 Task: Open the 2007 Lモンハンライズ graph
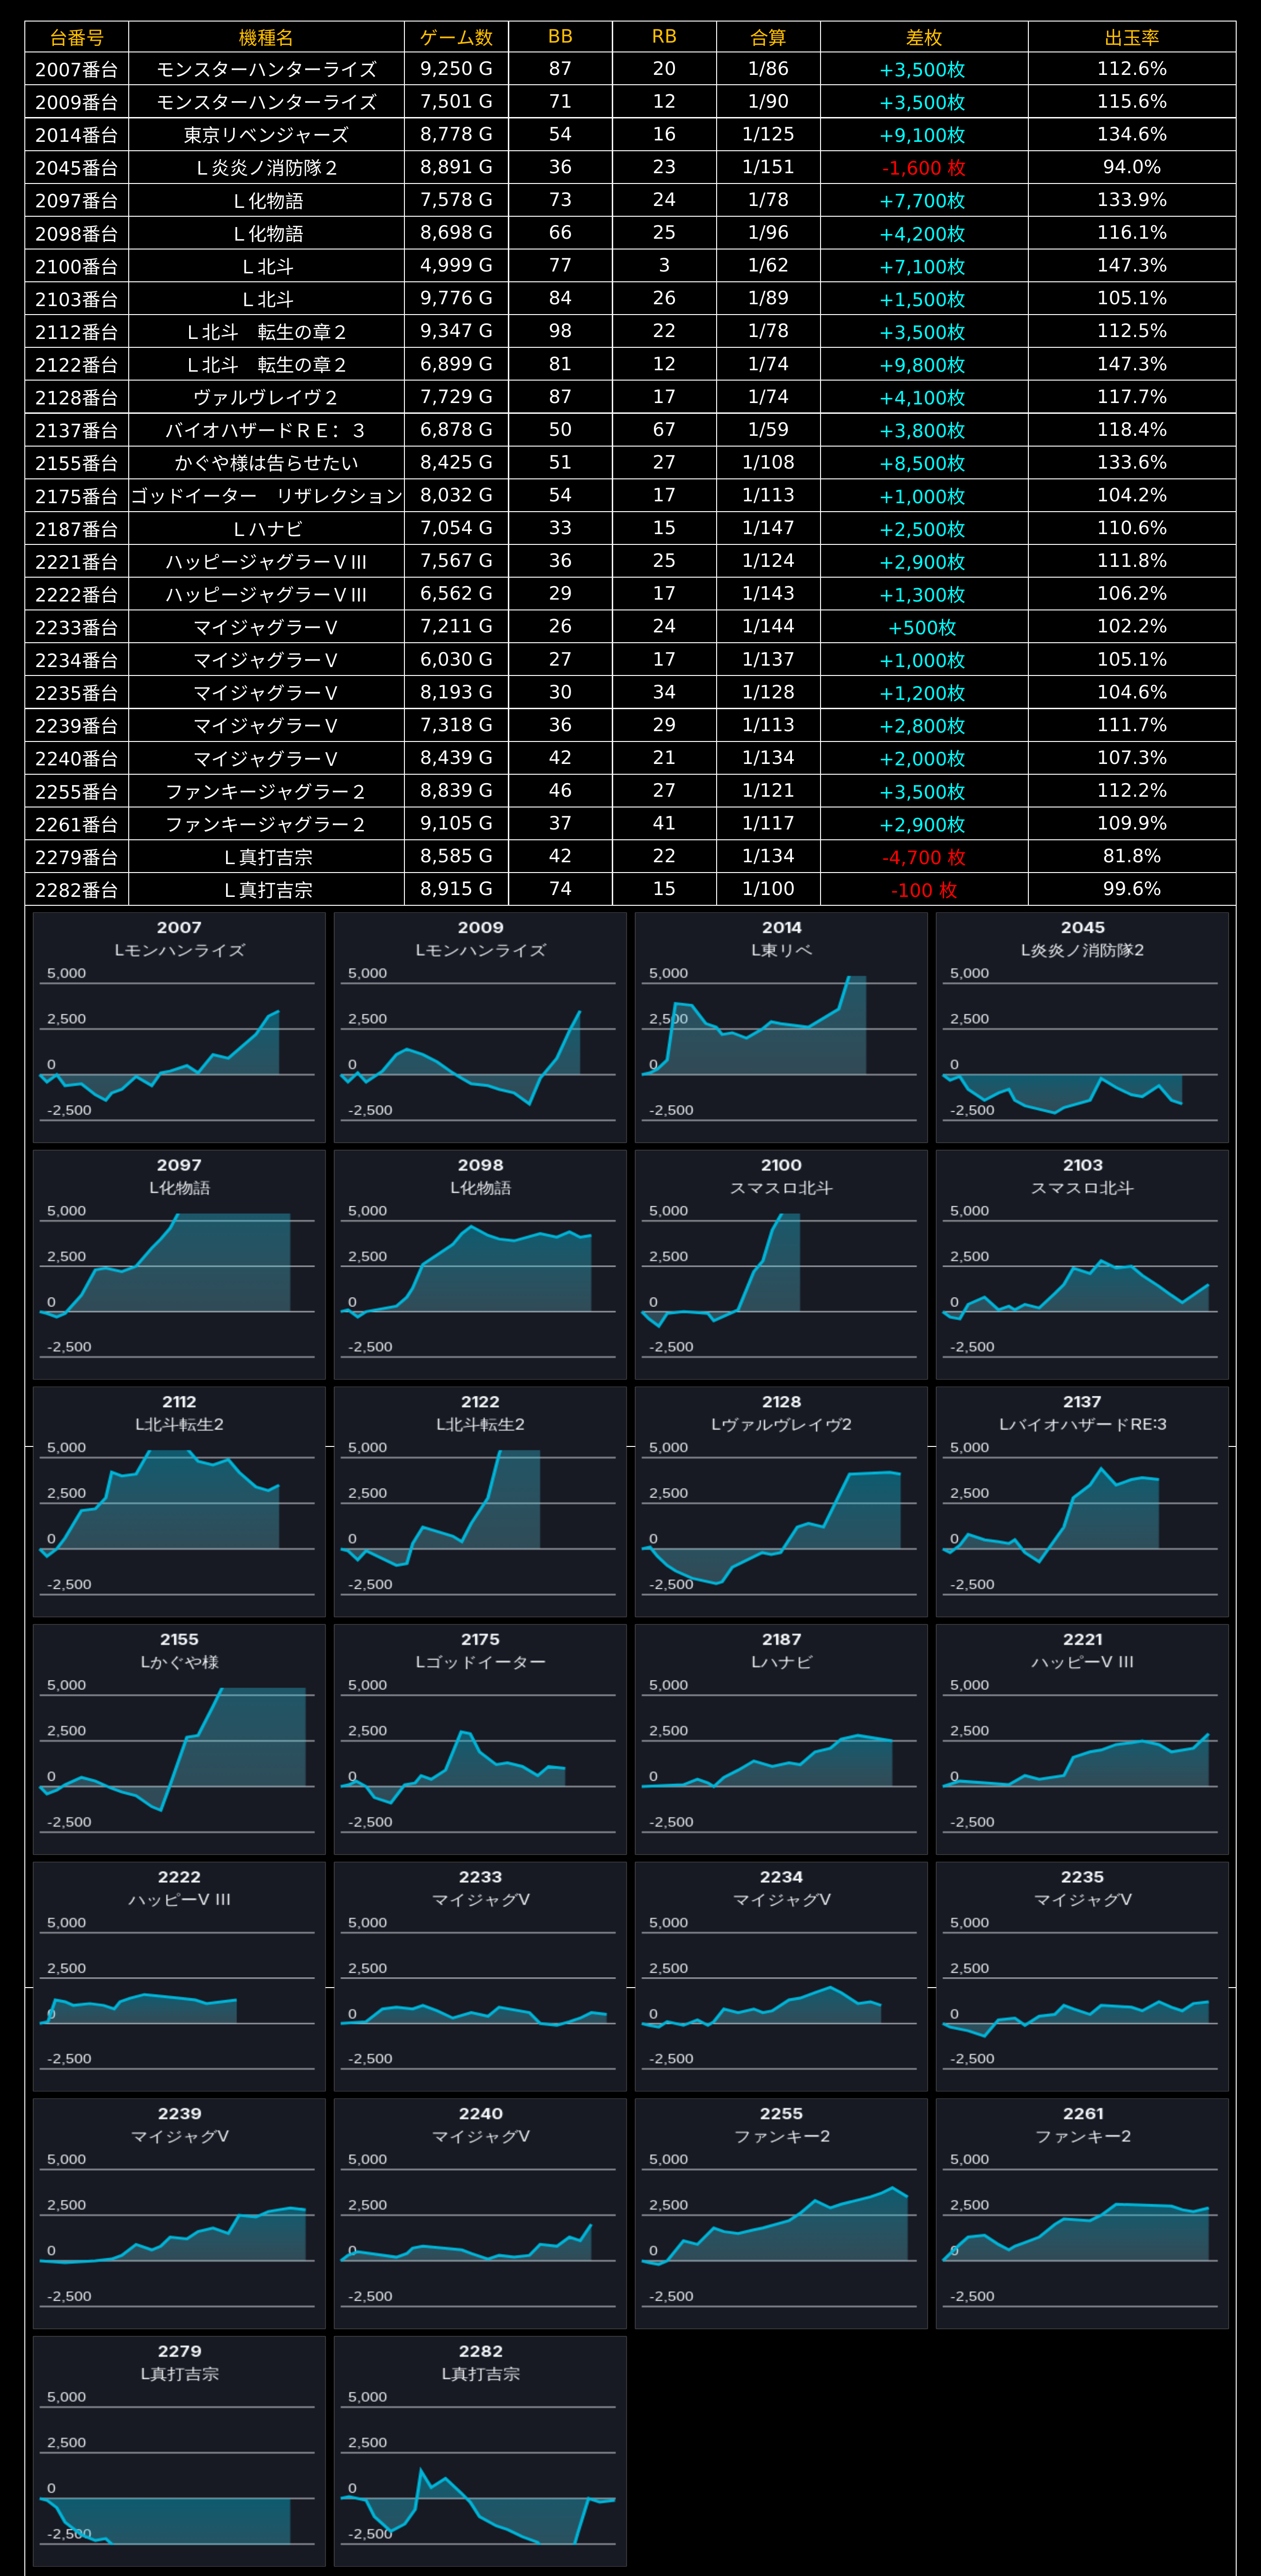coord(179,1027)
